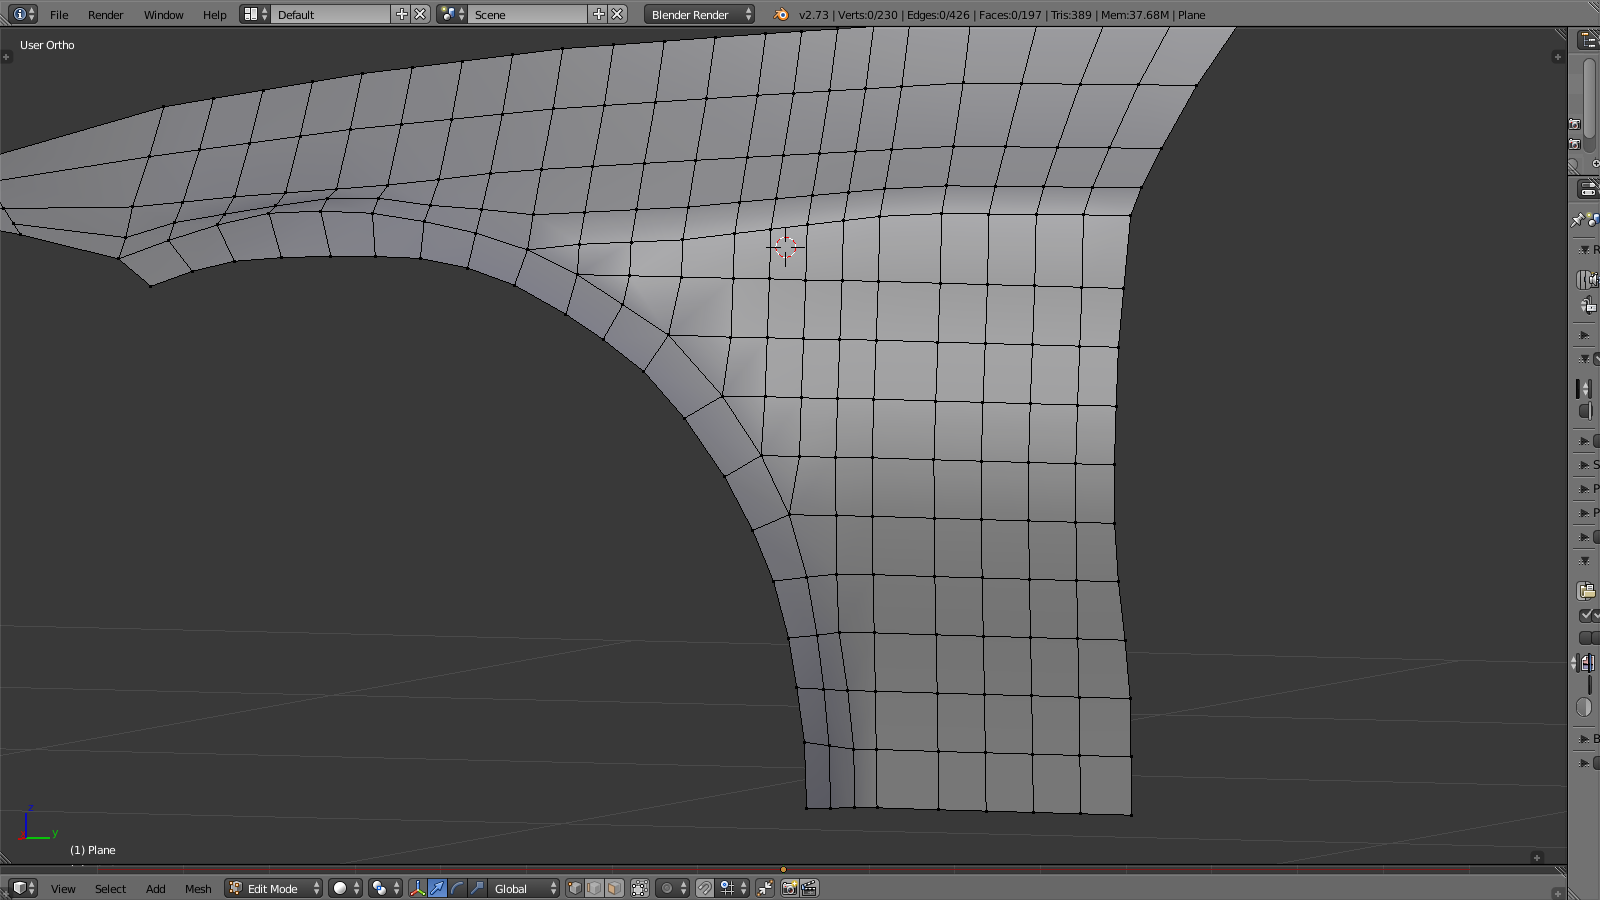Viewport: 1600px width, 900px height.
Task: Open the Blender Render engine dropdown
Action: (699, 15)
